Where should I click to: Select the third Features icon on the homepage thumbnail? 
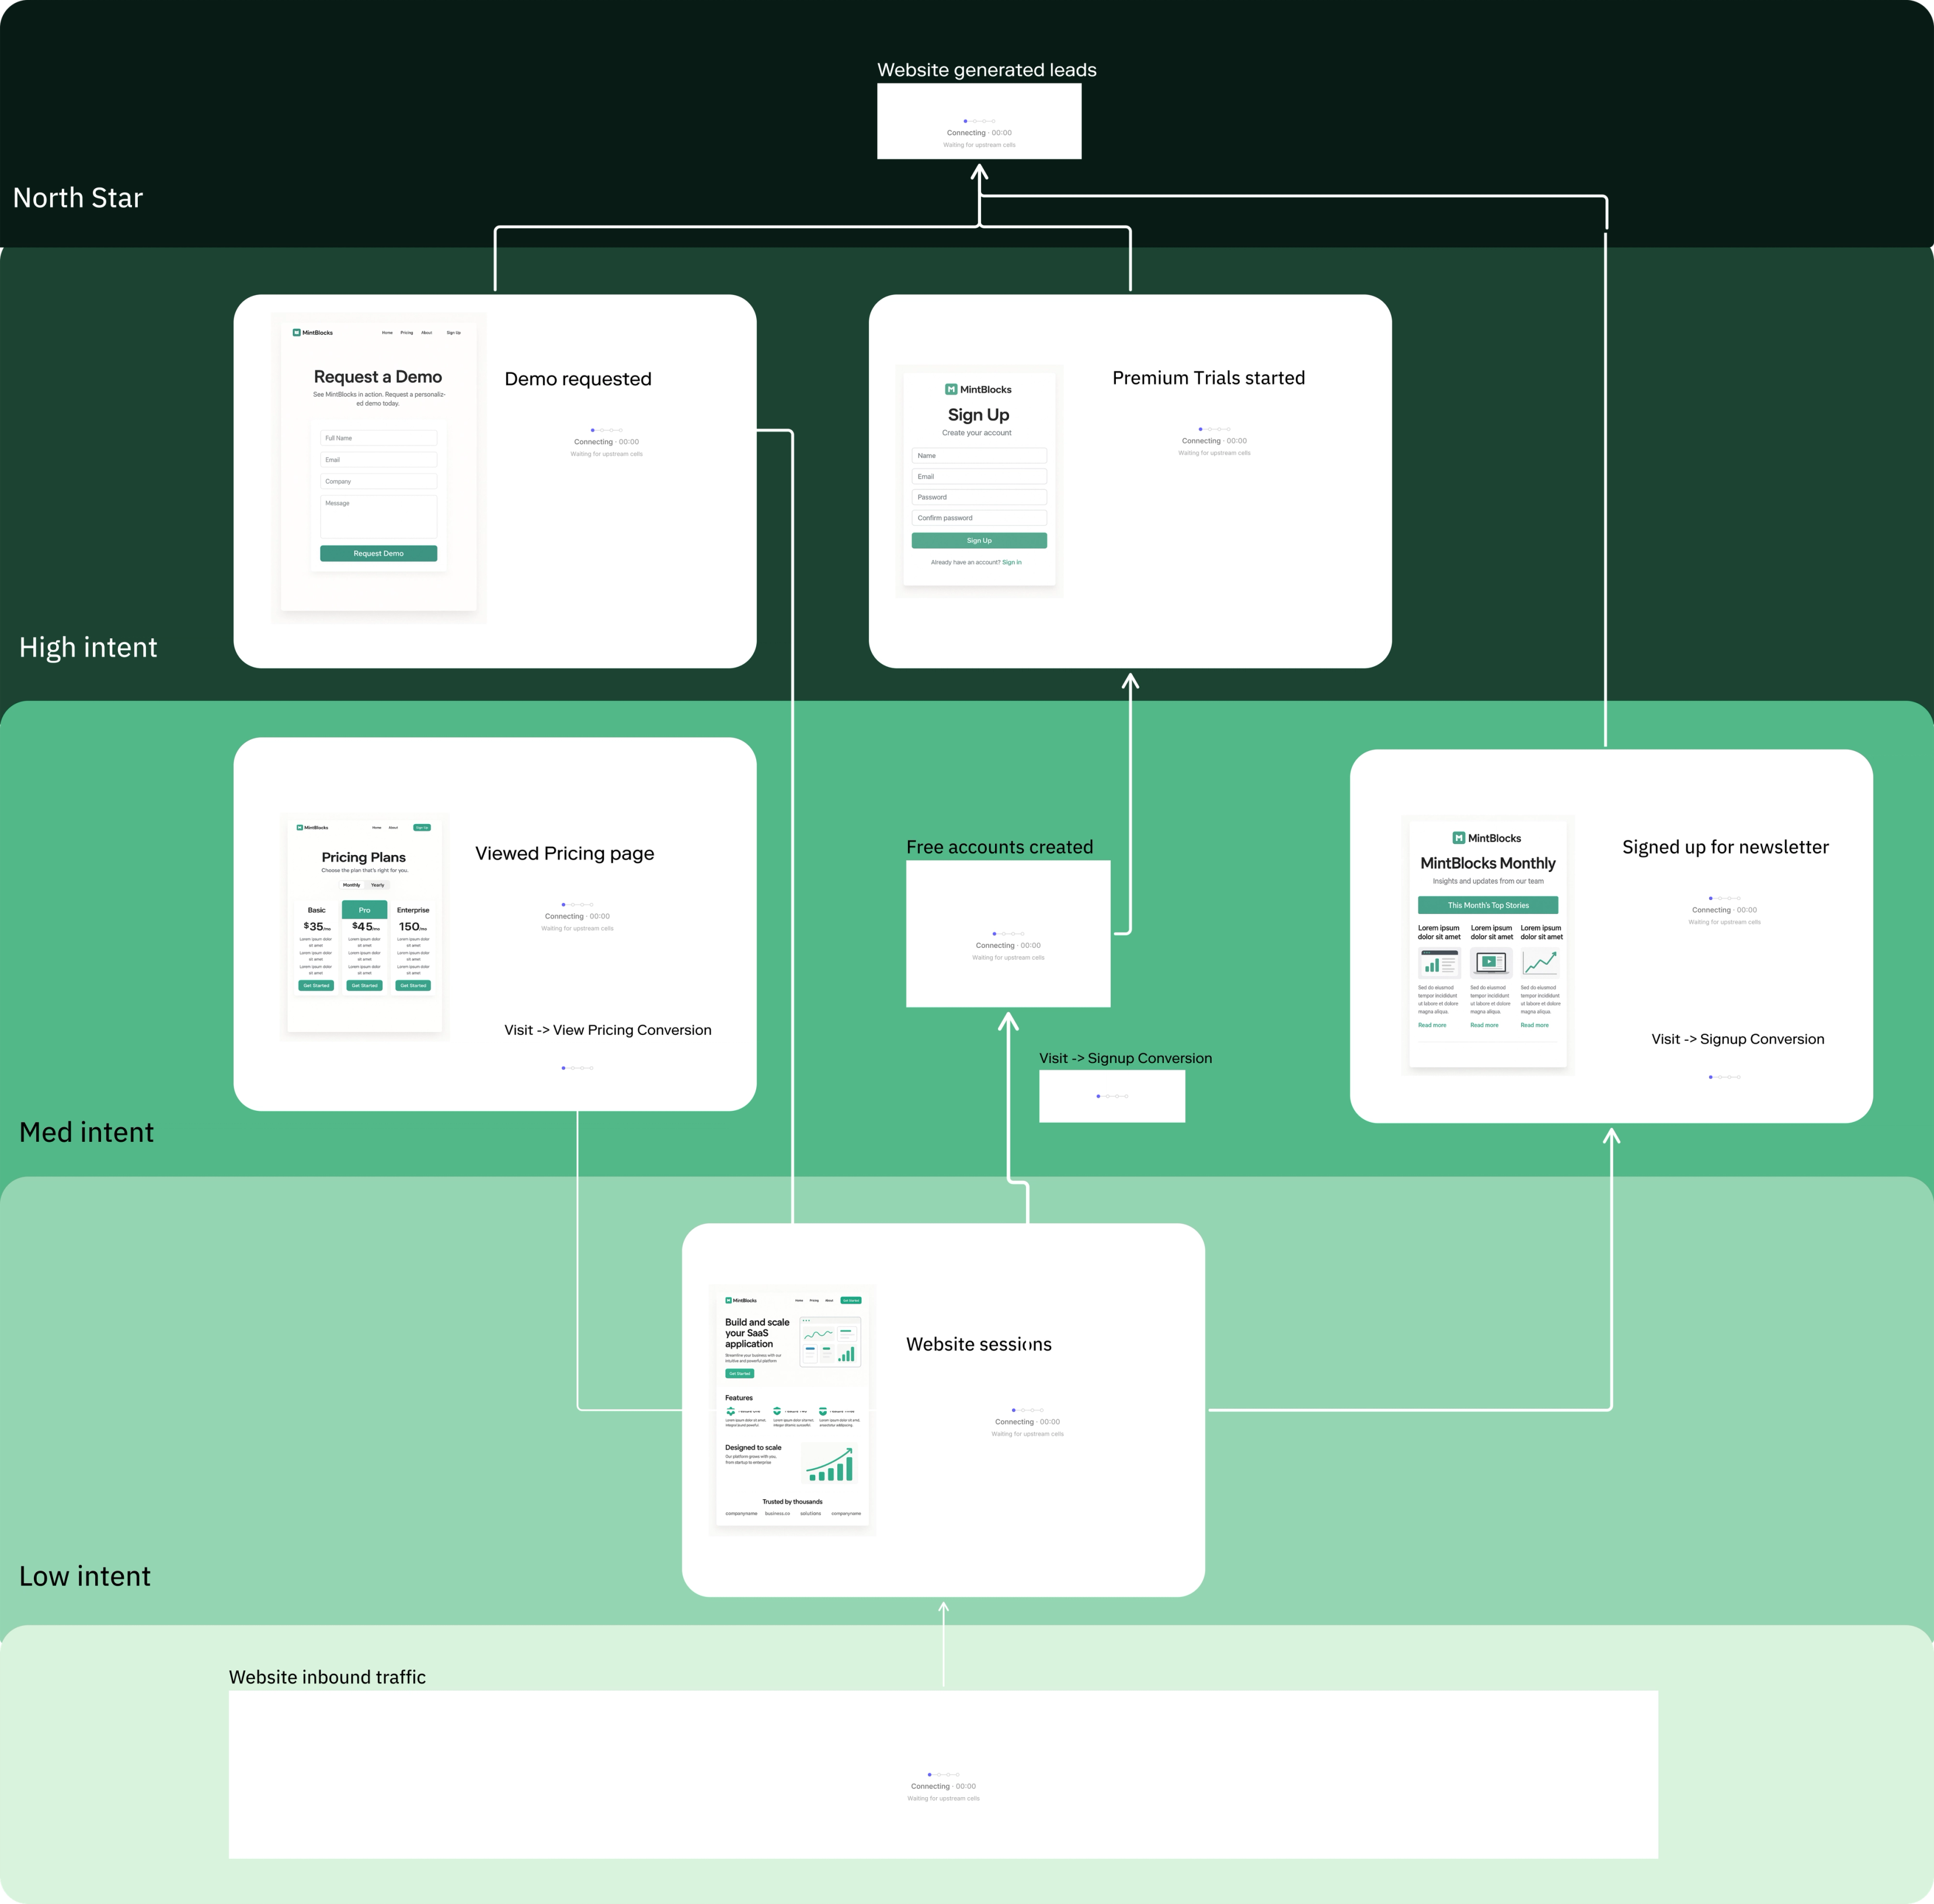[x=823, y=1411]
